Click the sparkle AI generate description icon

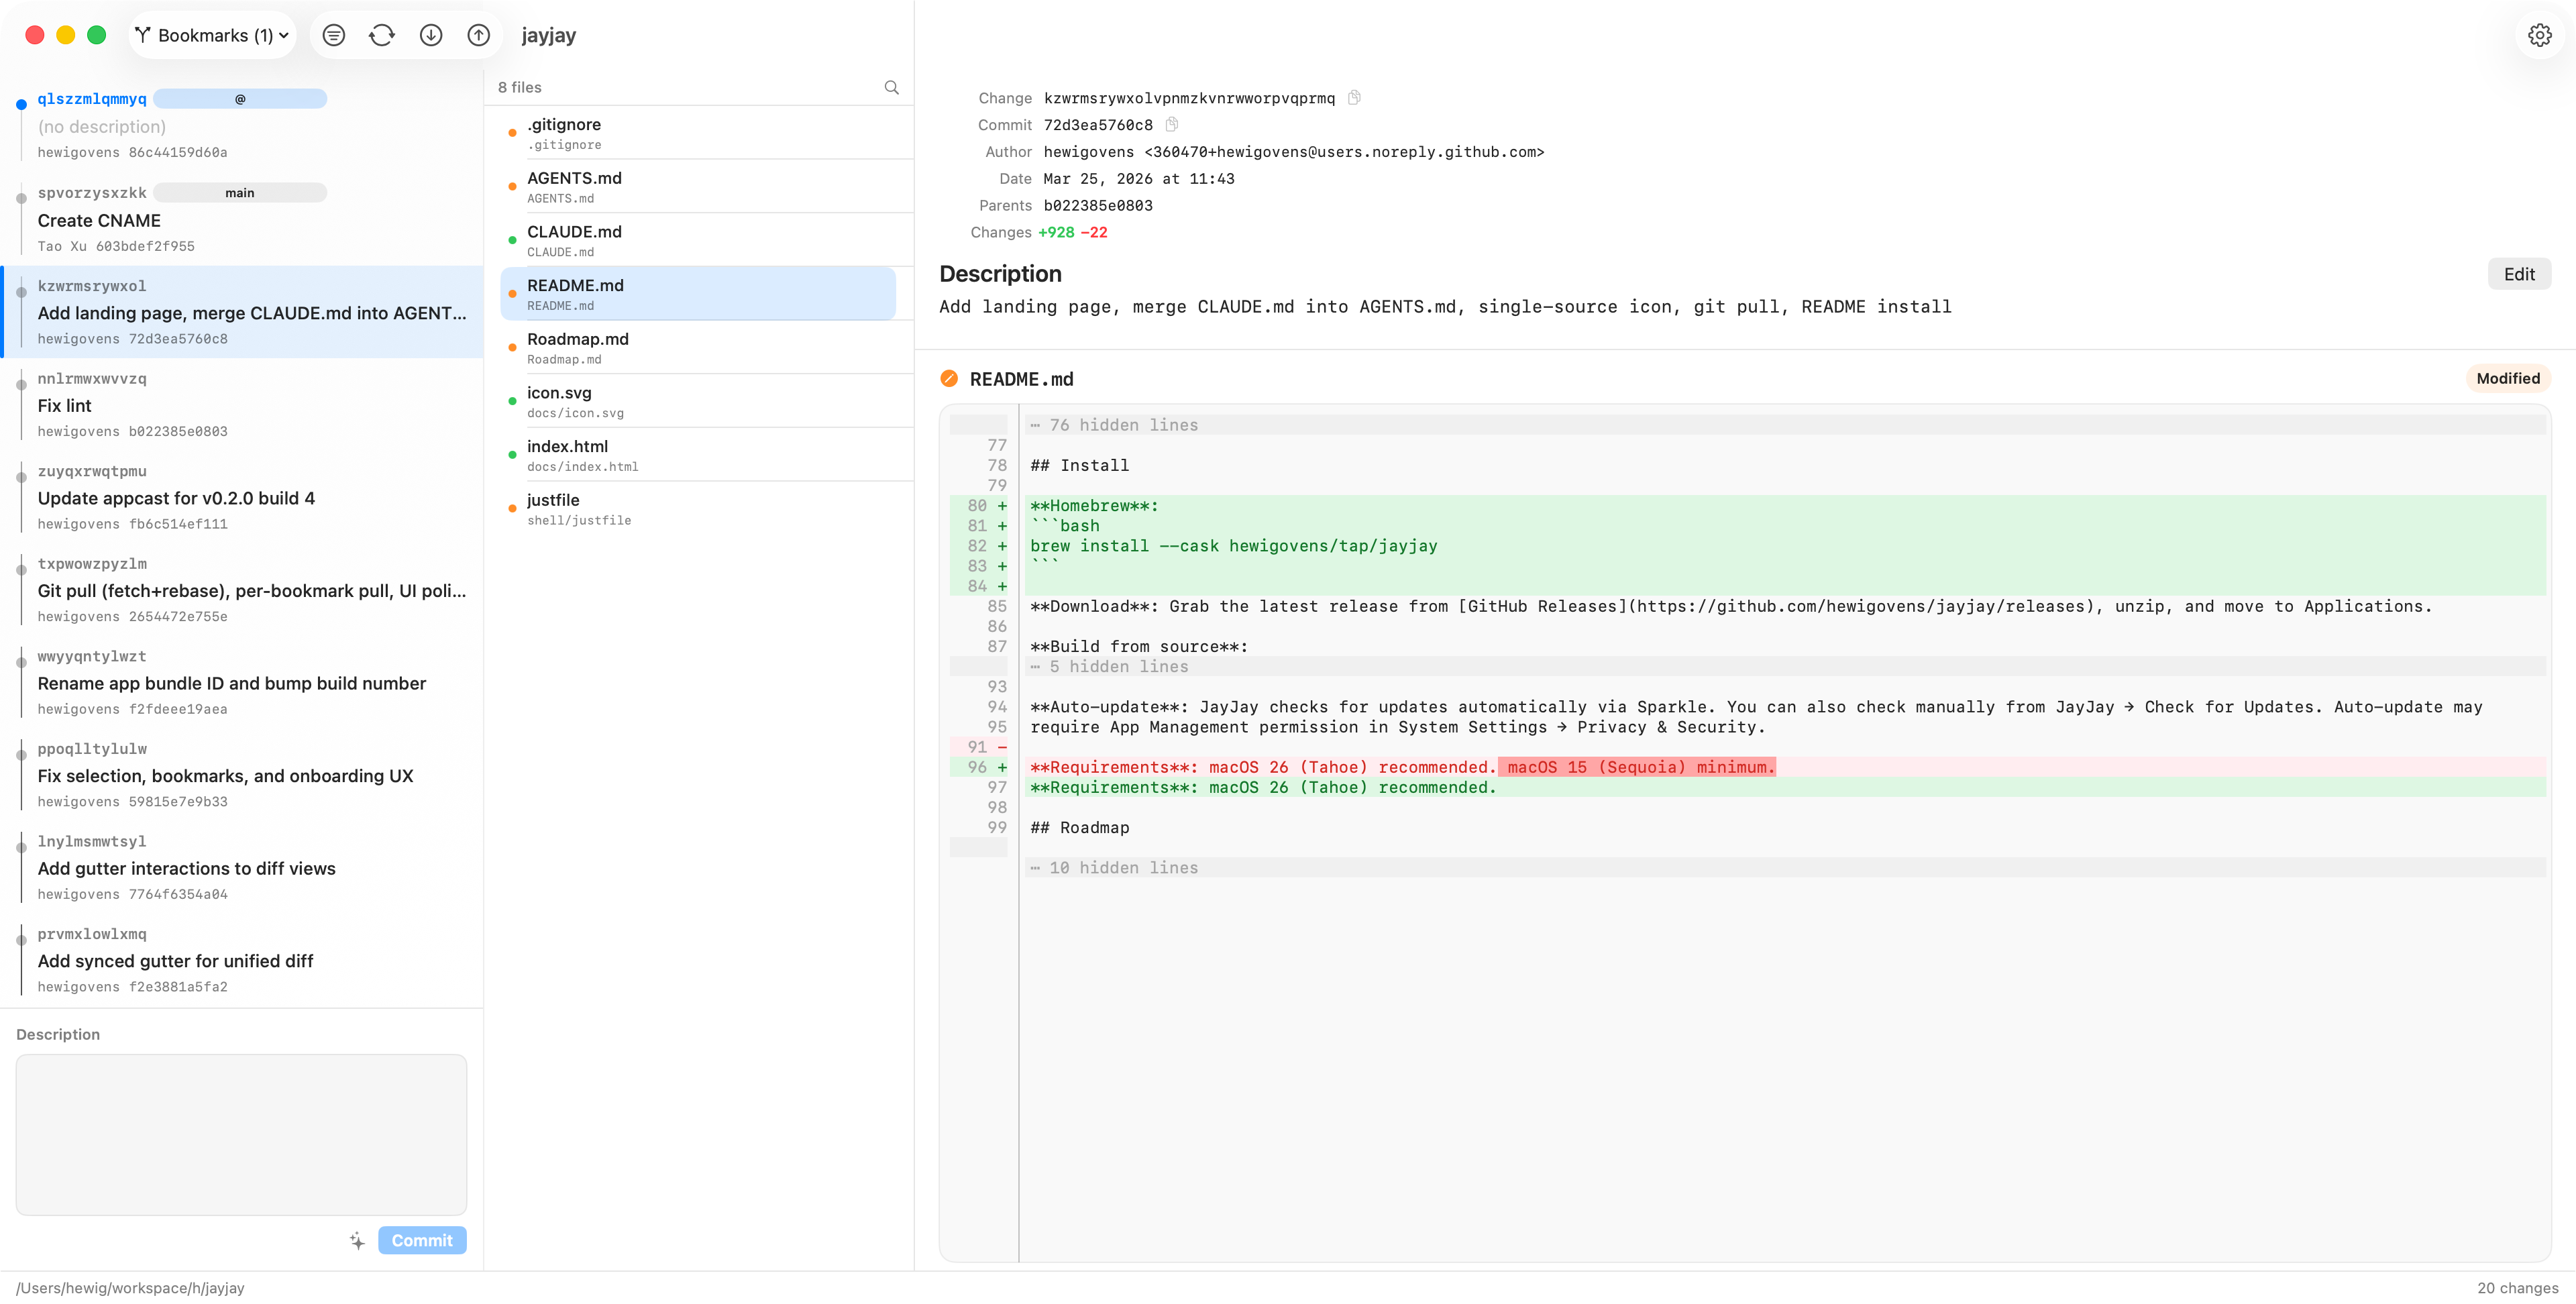click(x=357, y=1240)
